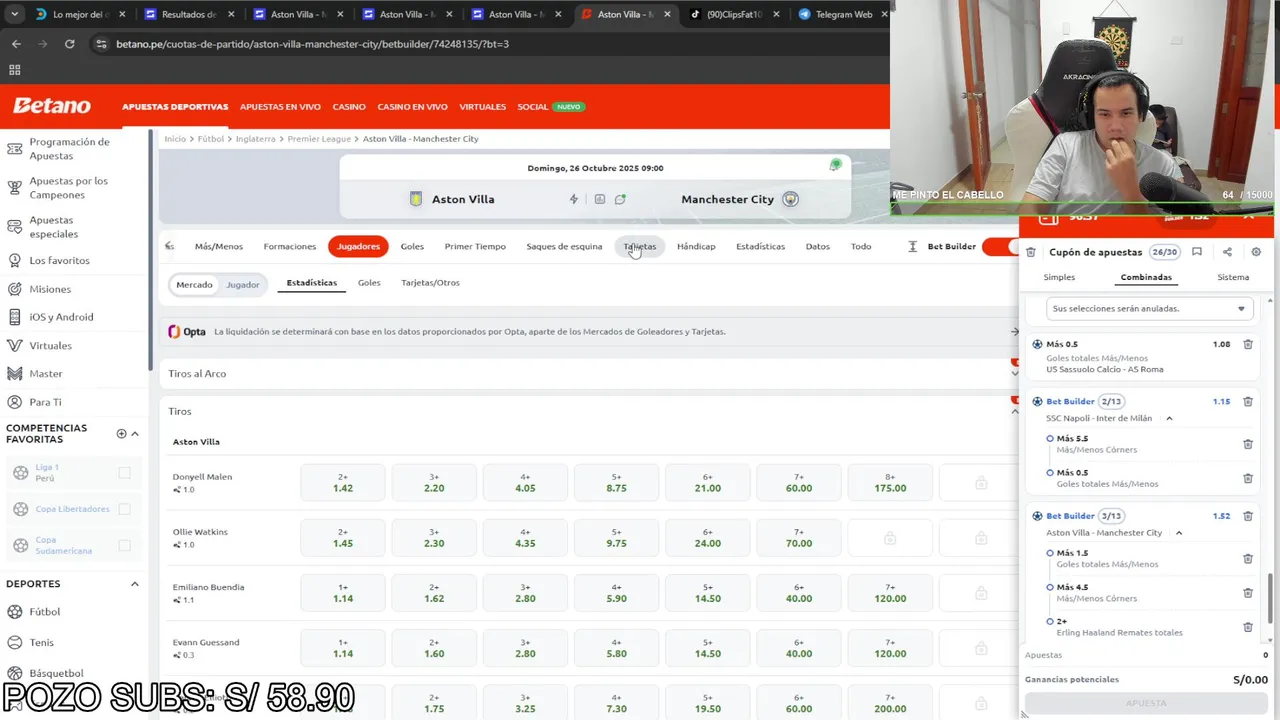Switch to the Sistema coupon tab
The height and width of the screenshot is (720, 1280).
[1233, 277]
